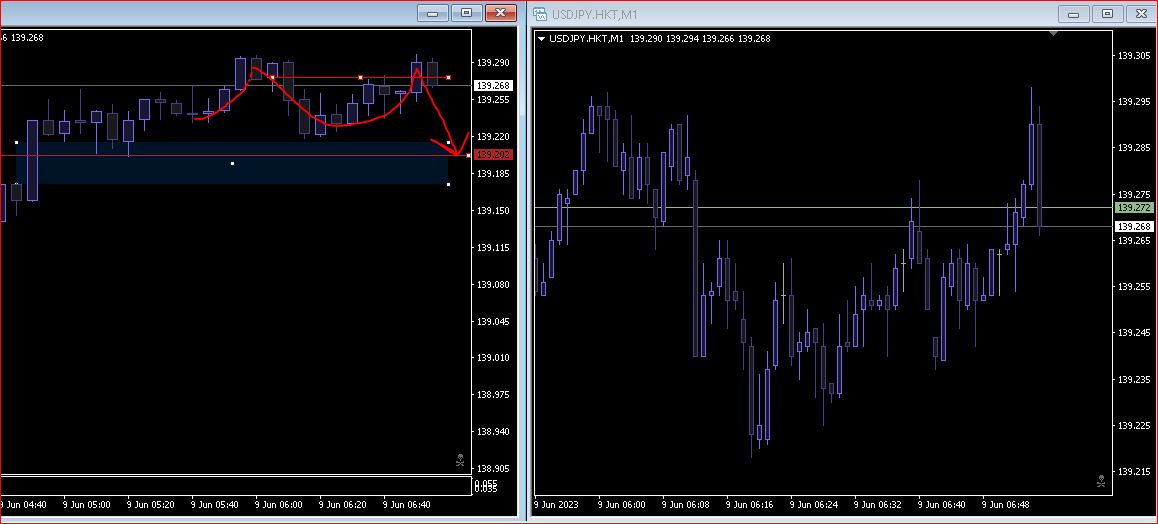Click the 139.285 axis label on right chart
The width and height of the screenshot is (1158, 524).
click(1134, 148)
